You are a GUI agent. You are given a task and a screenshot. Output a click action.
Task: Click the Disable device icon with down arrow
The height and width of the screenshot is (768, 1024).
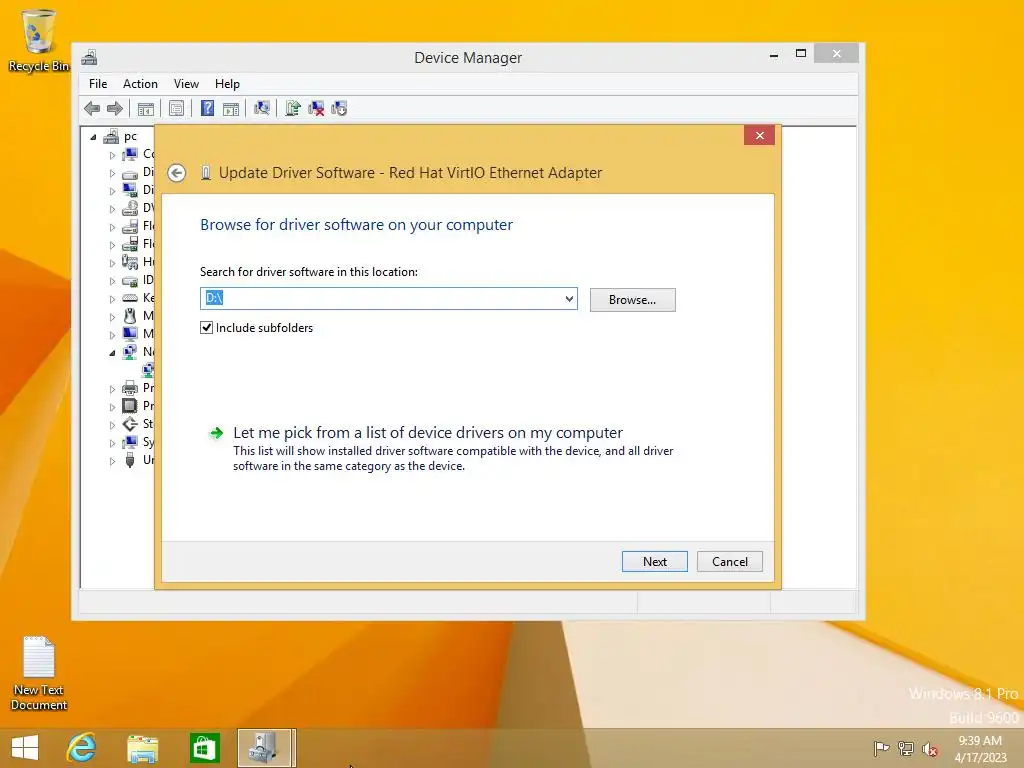[x=339, y=108]
